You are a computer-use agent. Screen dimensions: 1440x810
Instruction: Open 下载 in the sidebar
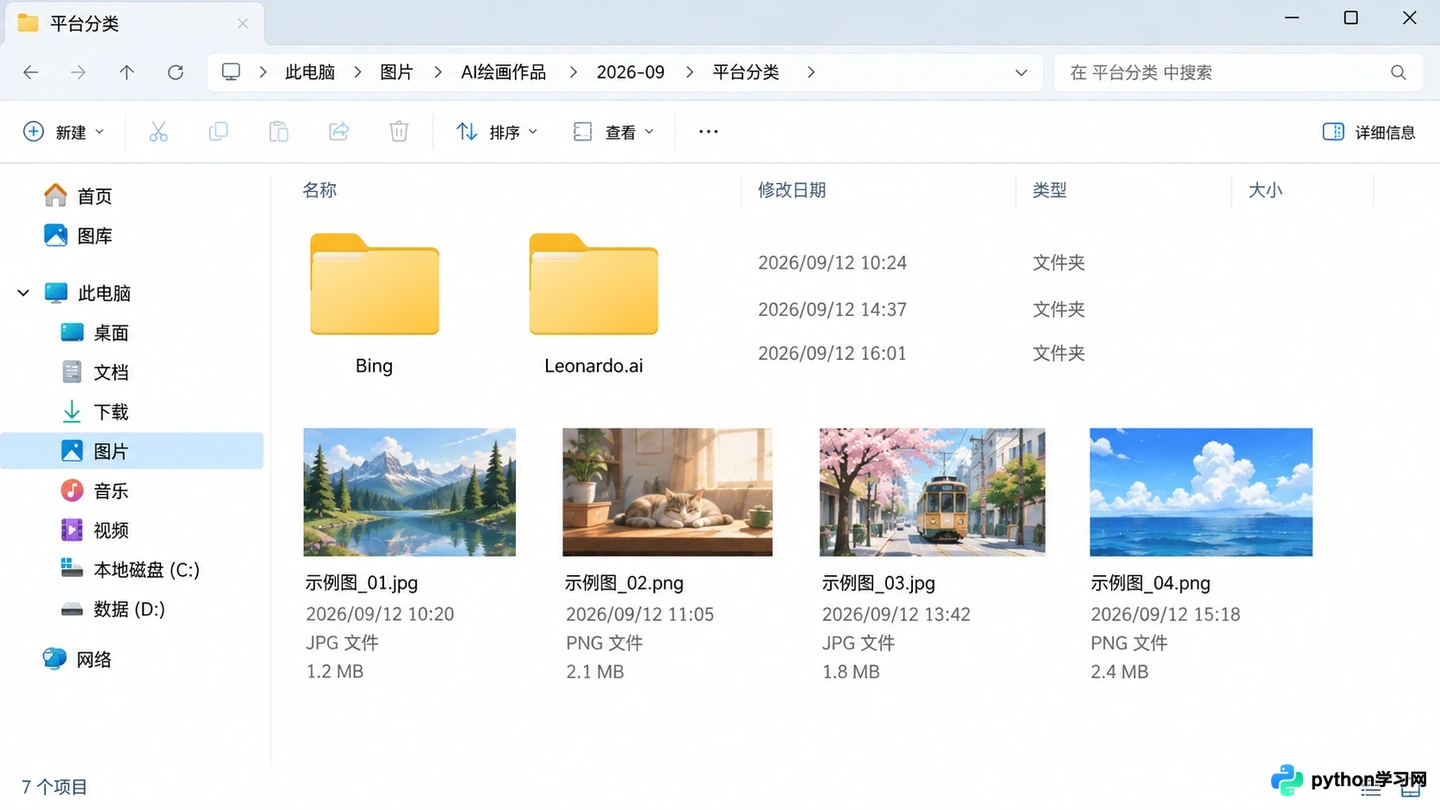pos(94,412)
